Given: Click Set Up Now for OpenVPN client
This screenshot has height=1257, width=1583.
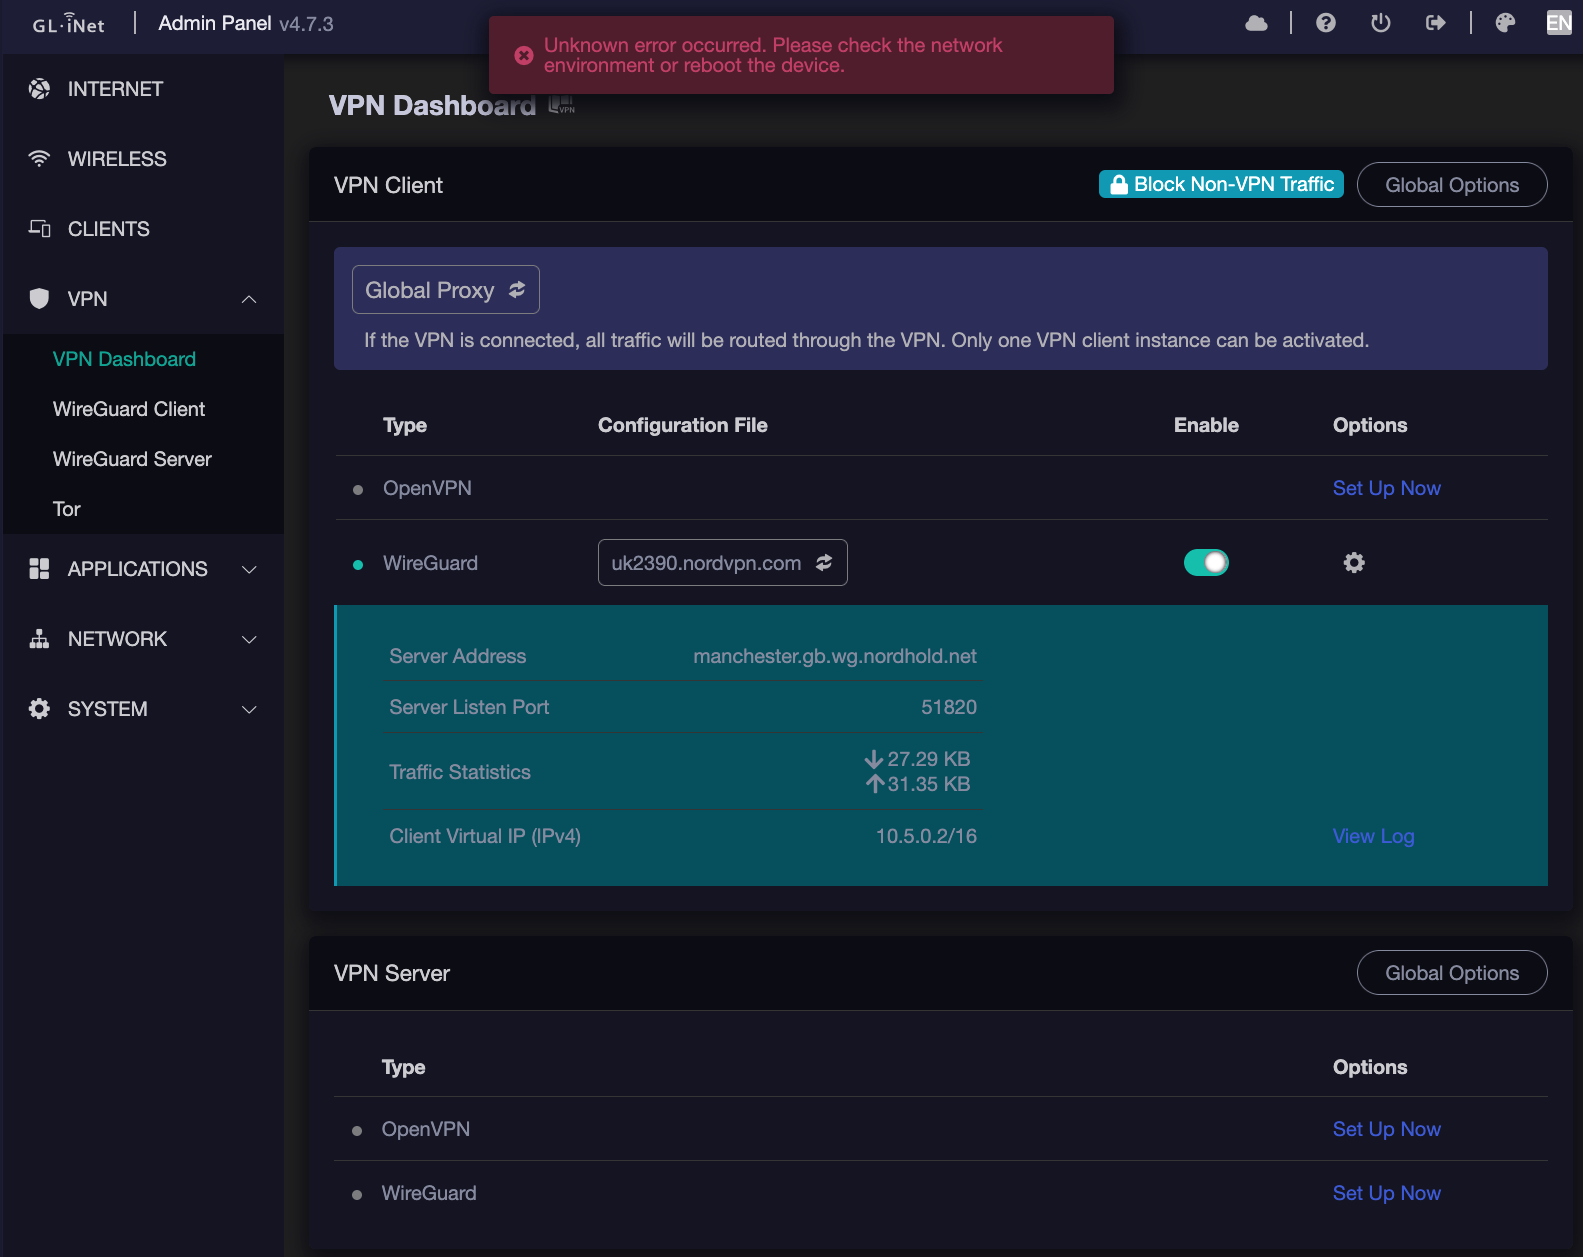Looking at the screenshot, I should [x=1386, y=488].
